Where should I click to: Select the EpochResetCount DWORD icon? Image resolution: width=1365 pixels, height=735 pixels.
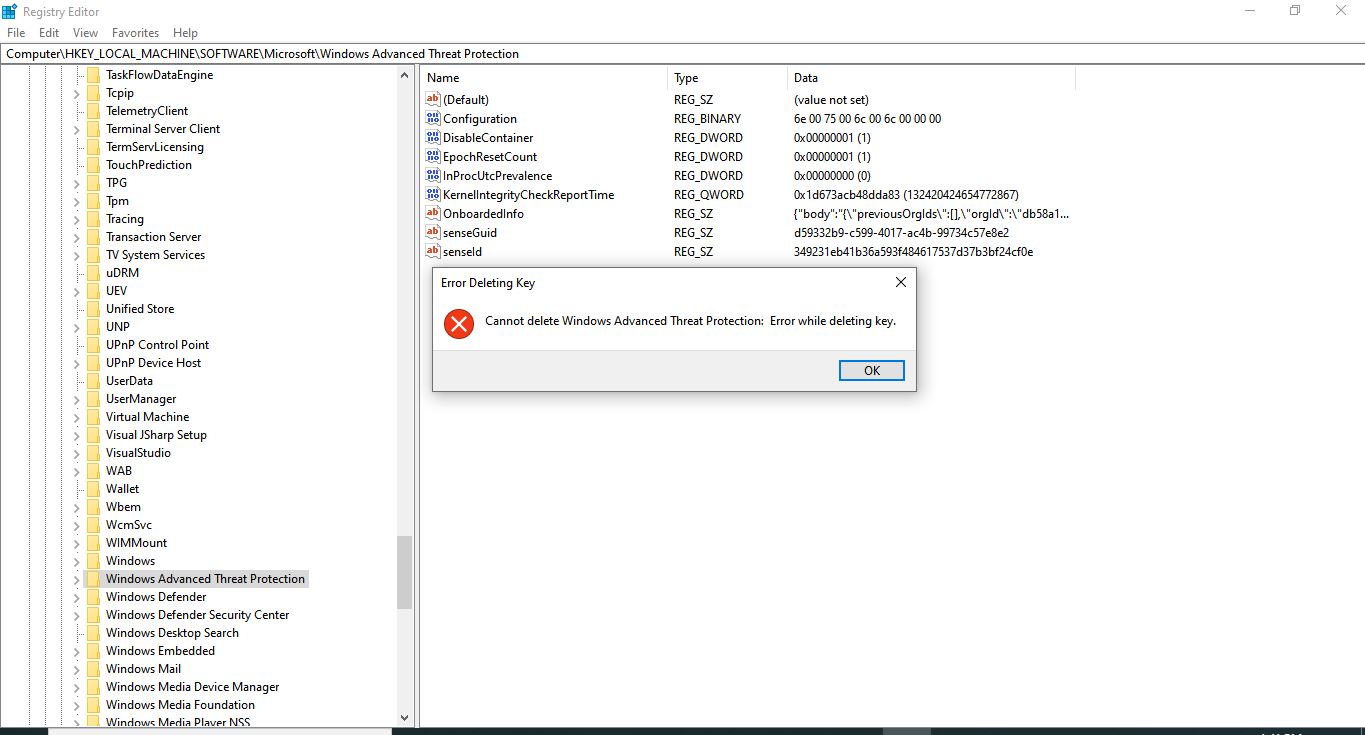tap(432, 156)
